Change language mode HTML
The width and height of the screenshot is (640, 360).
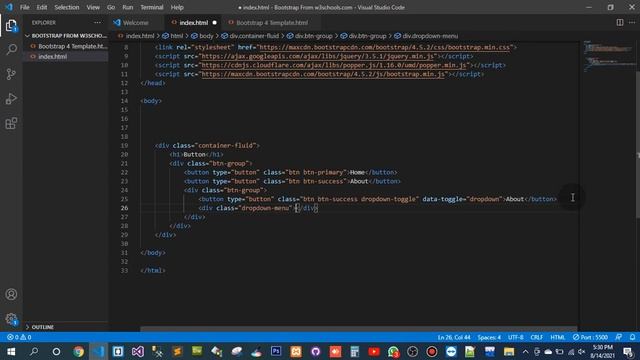(x=558, y=337)
